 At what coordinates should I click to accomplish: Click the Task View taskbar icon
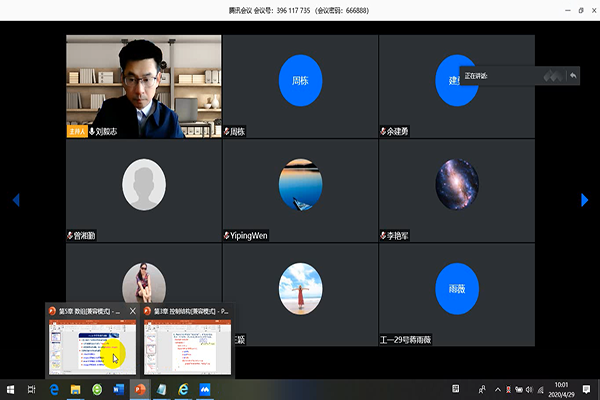click(x=32, y=389)
